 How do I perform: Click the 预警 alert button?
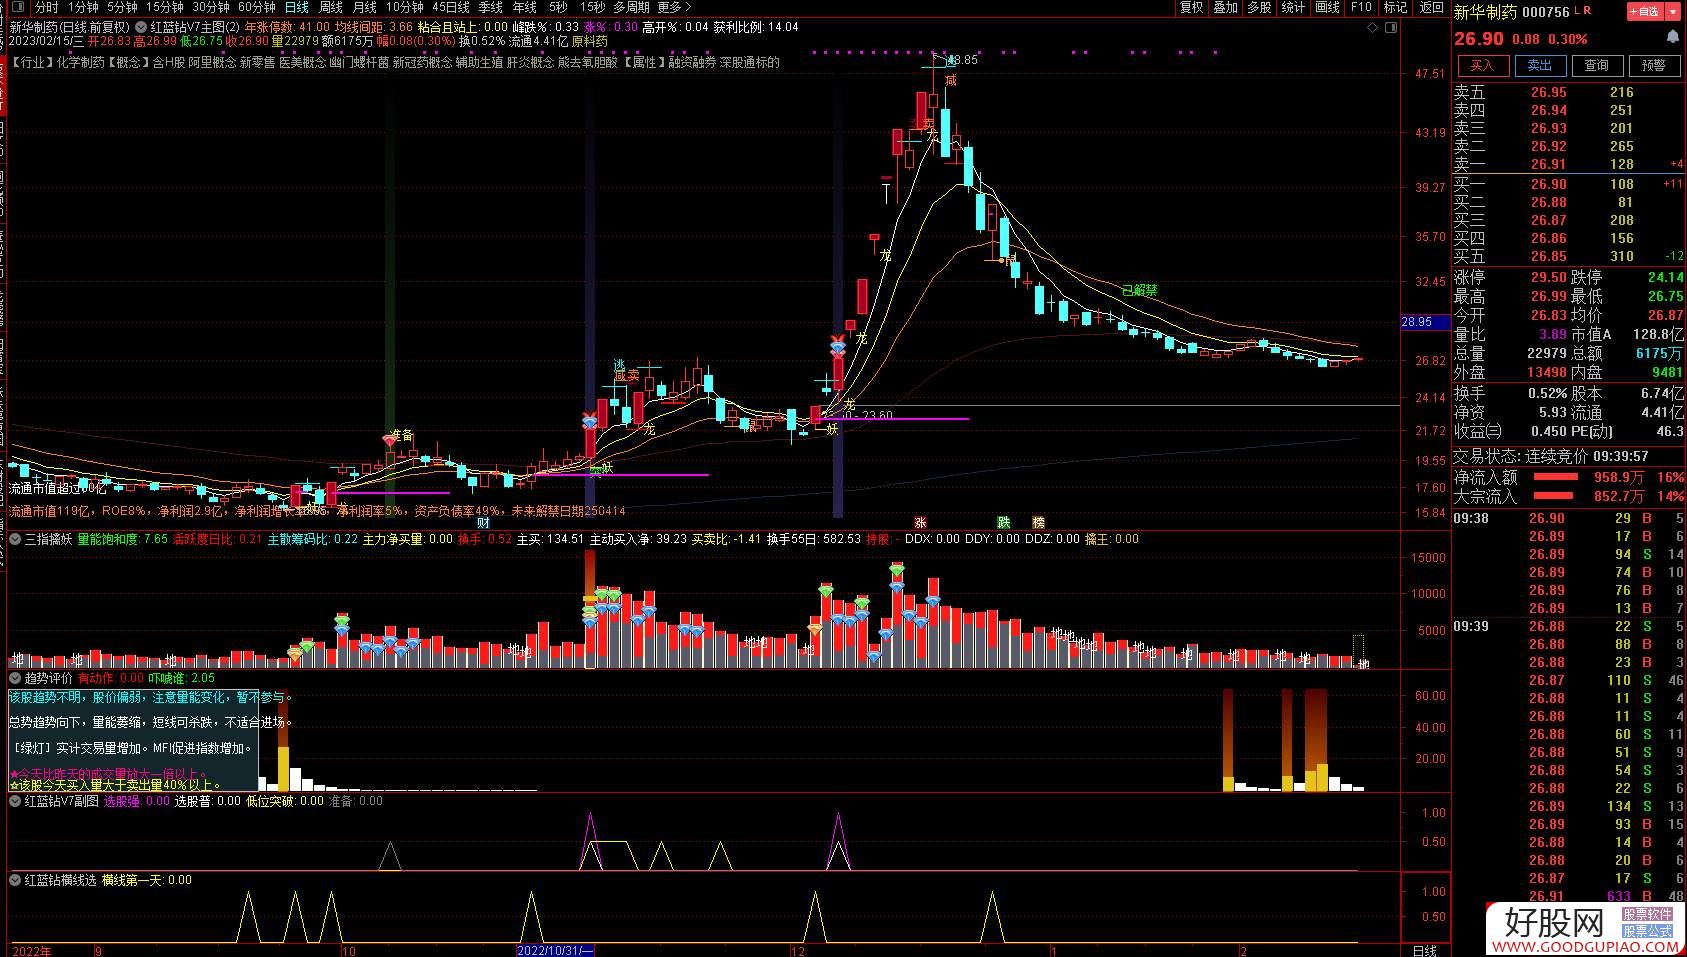1653,65
